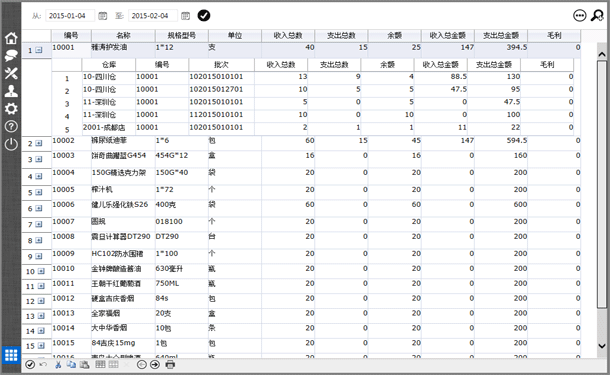Expand row 9 item 10009
Screen dimensions: 610x375
39,256
